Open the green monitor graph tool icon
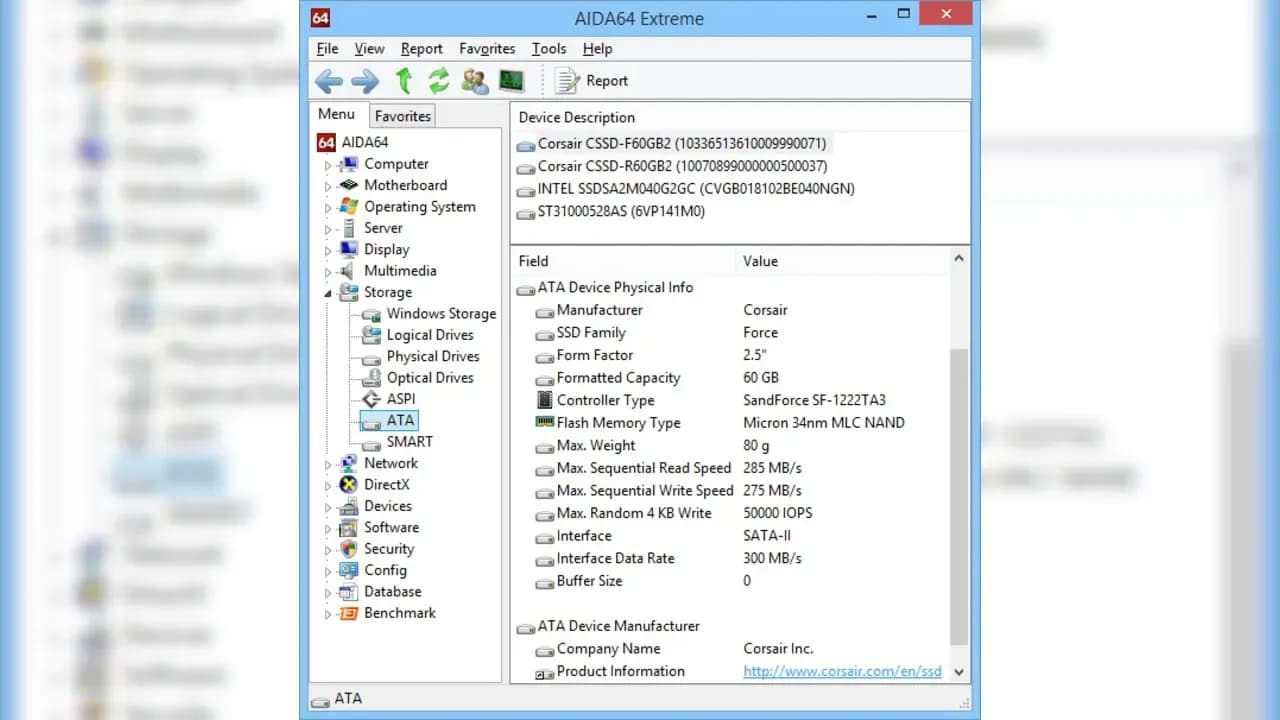Screen dimensions: 1280x720 click(x=511, y=81)
